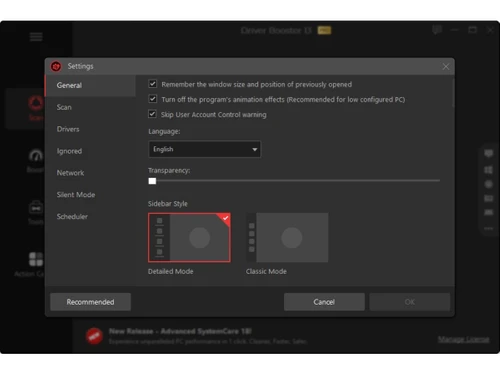Click the Transparency slider track
Viewport: 500px width, 375px height.
pos(294,181)
